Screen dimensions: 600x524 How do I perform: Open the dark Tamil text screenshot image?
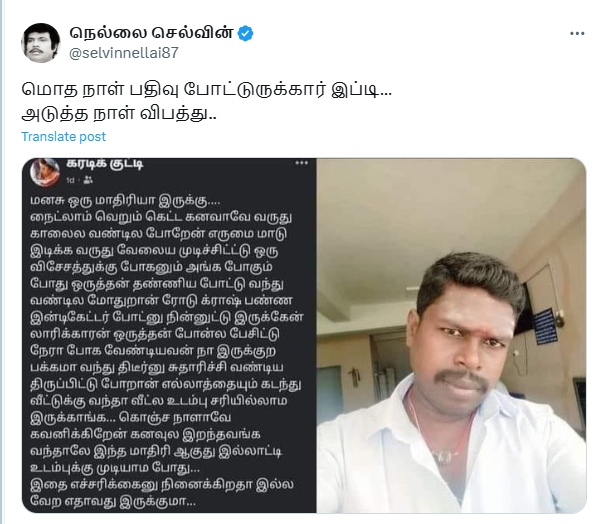[x=169, y=335]
